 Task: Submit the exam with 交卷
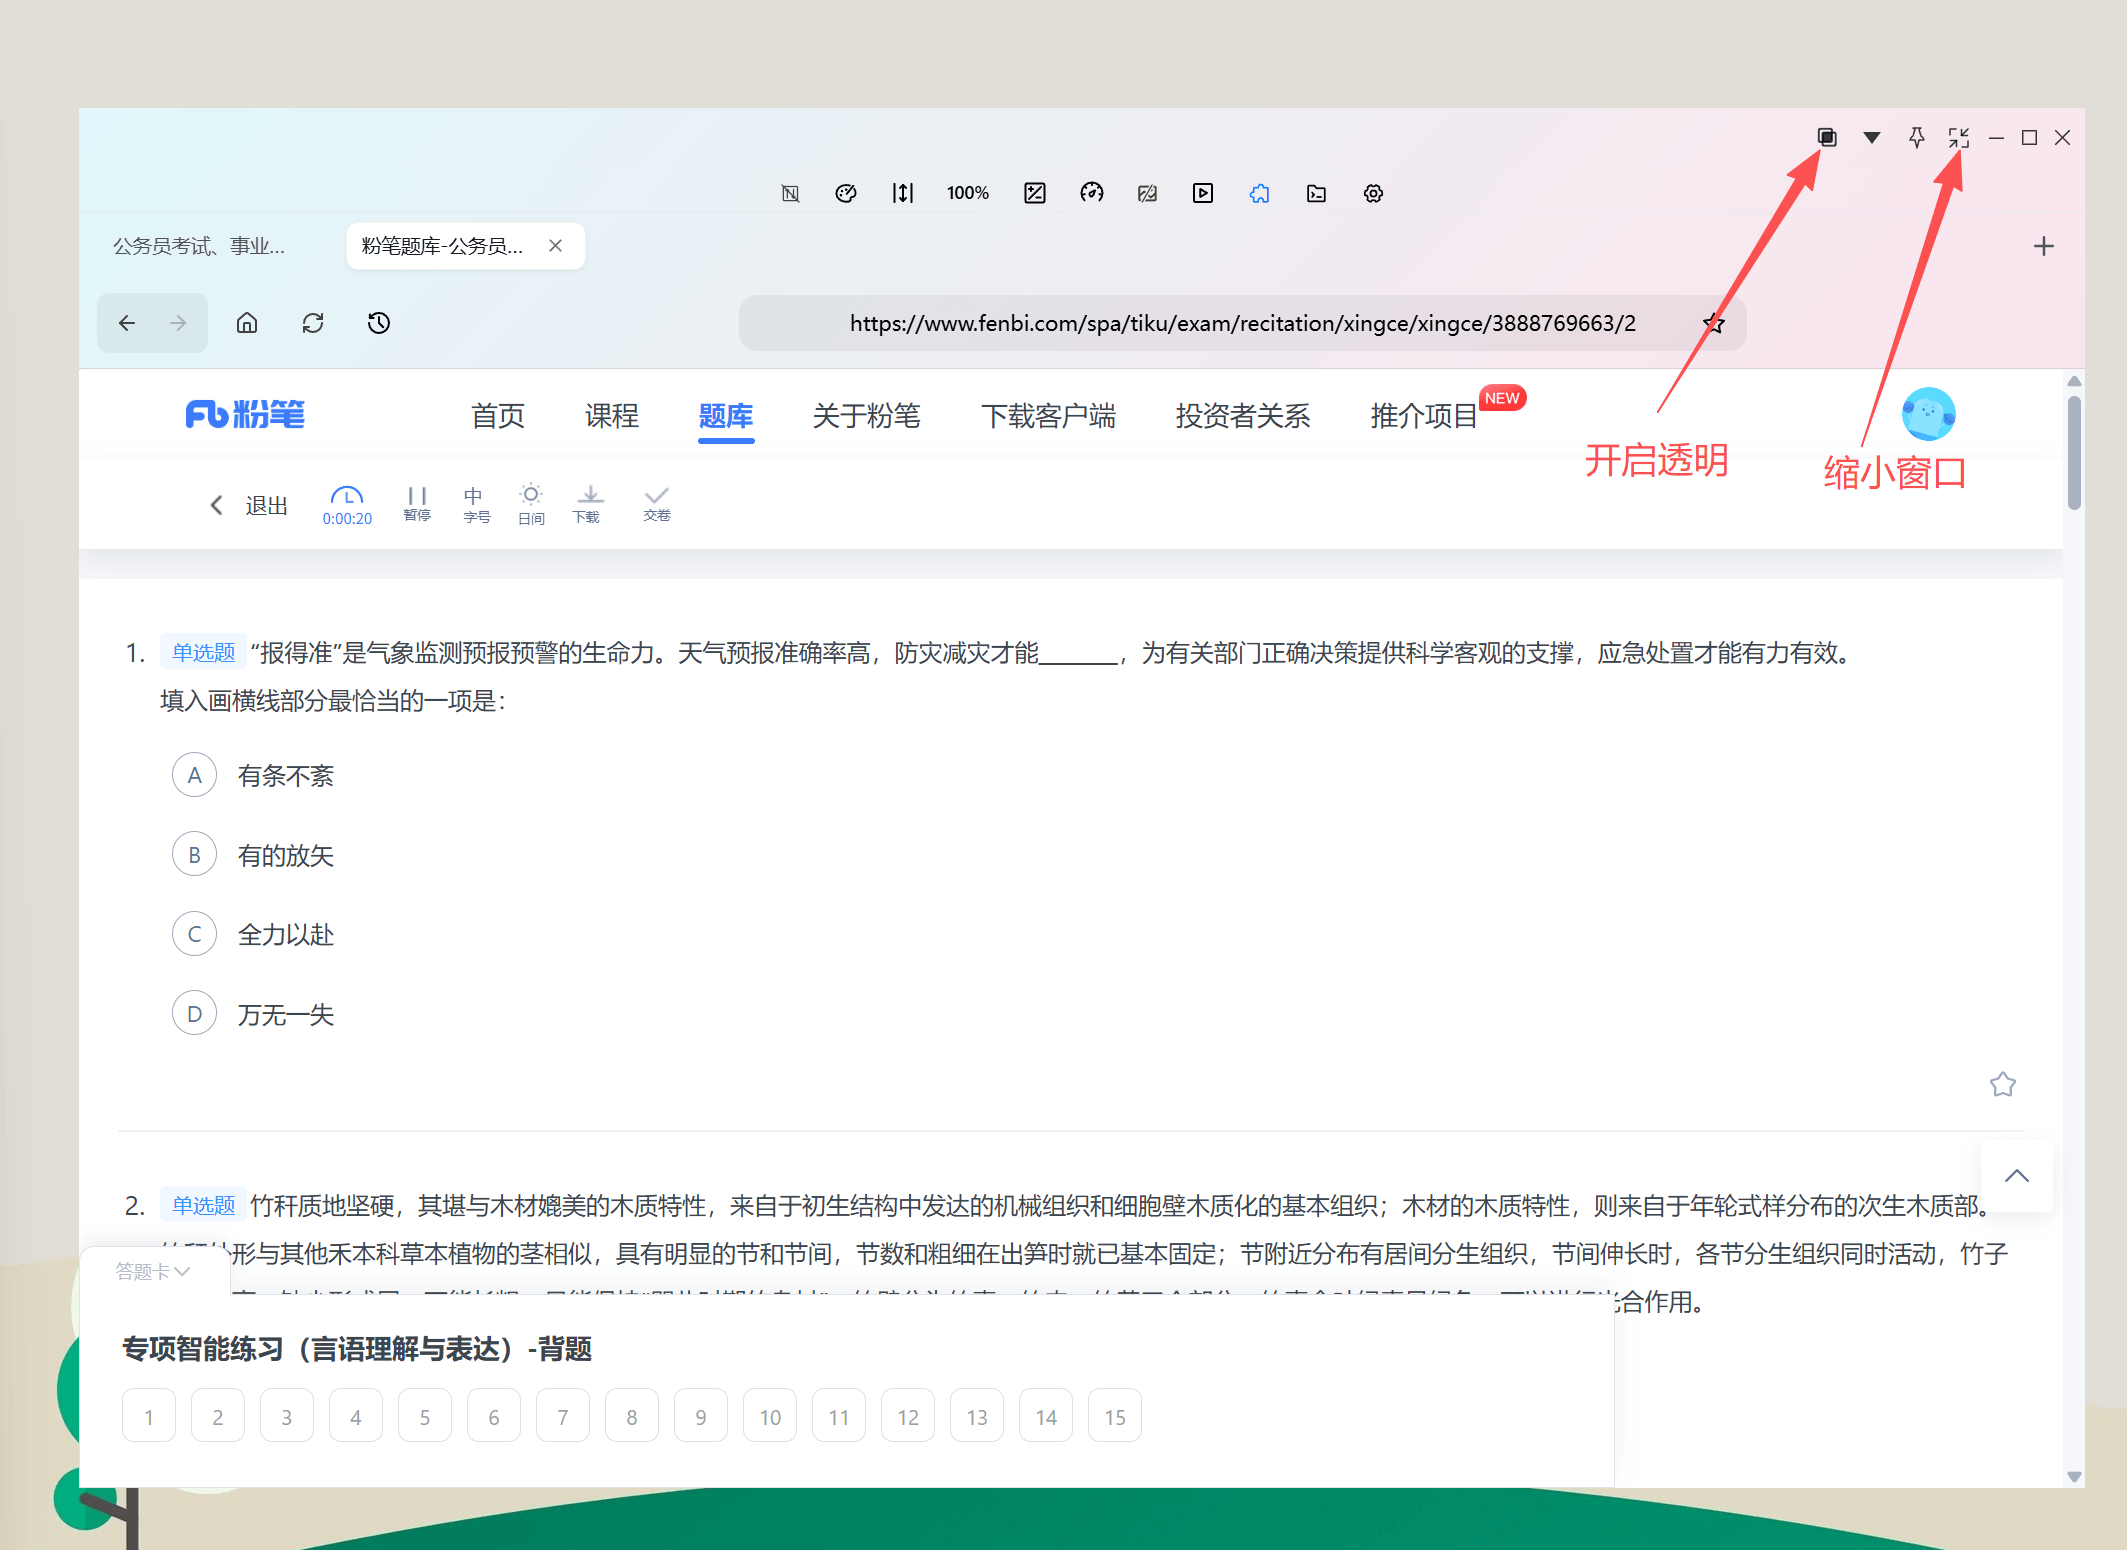pyautogui.click(x=656, y=503)
